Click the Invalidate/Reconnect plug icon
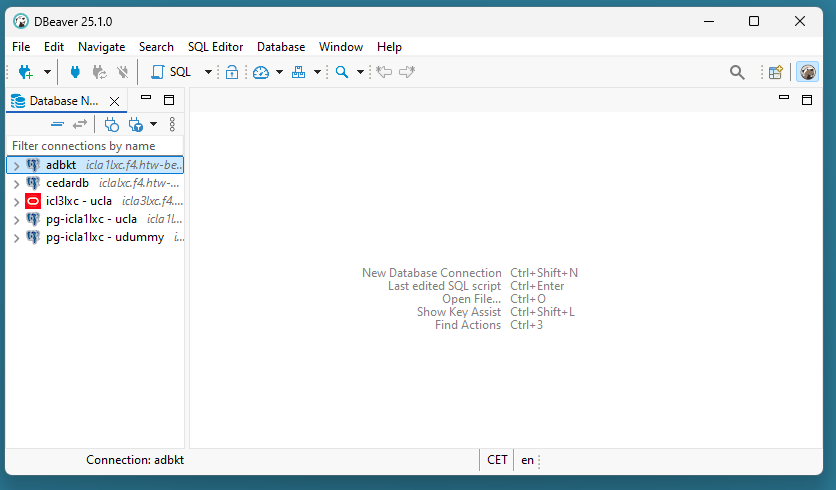The image size is (836, 490). pos(99,72)
